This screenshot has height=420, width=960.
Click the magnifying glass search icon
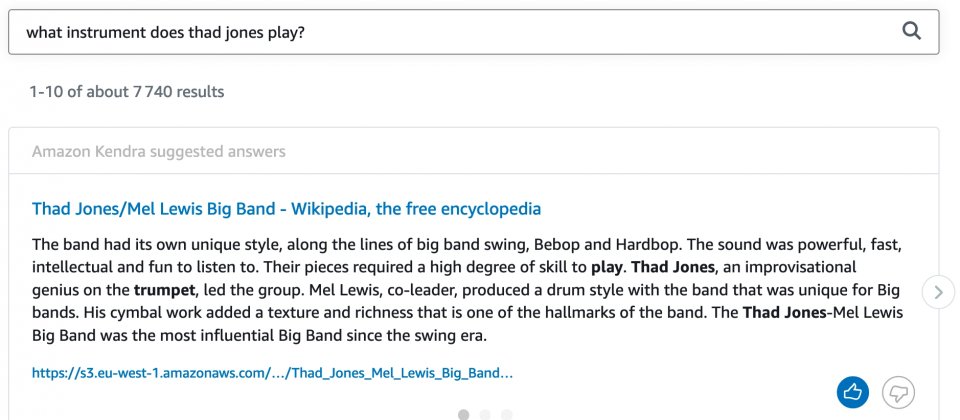[x=912, y=31]
